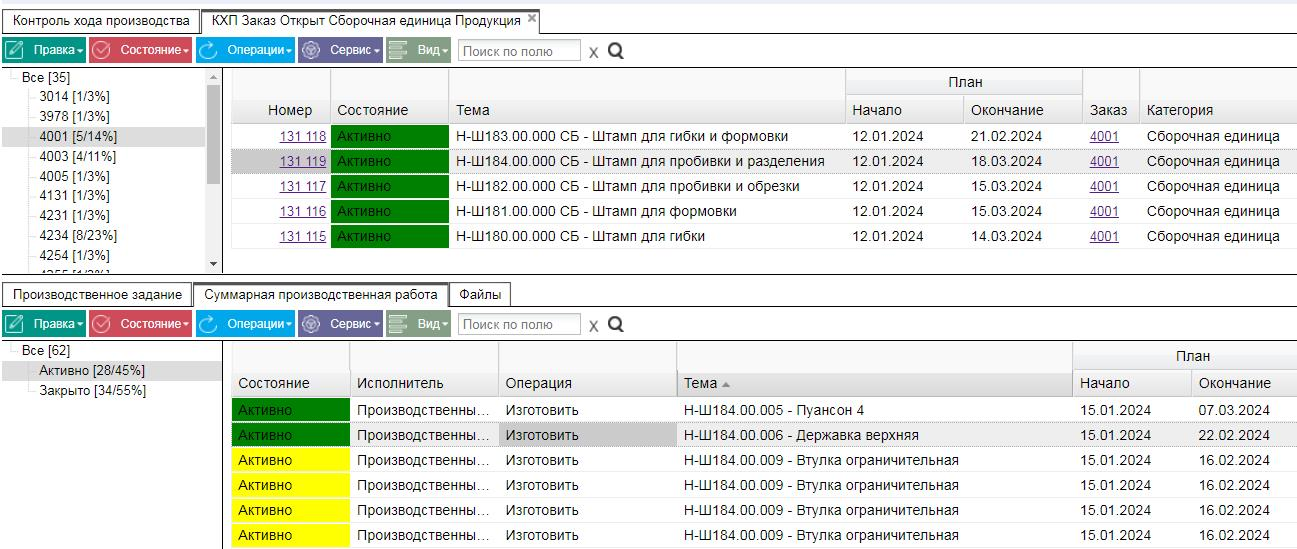
Task: Switch to the Контроль хода производства tab
Action: (x=101, y=20)
